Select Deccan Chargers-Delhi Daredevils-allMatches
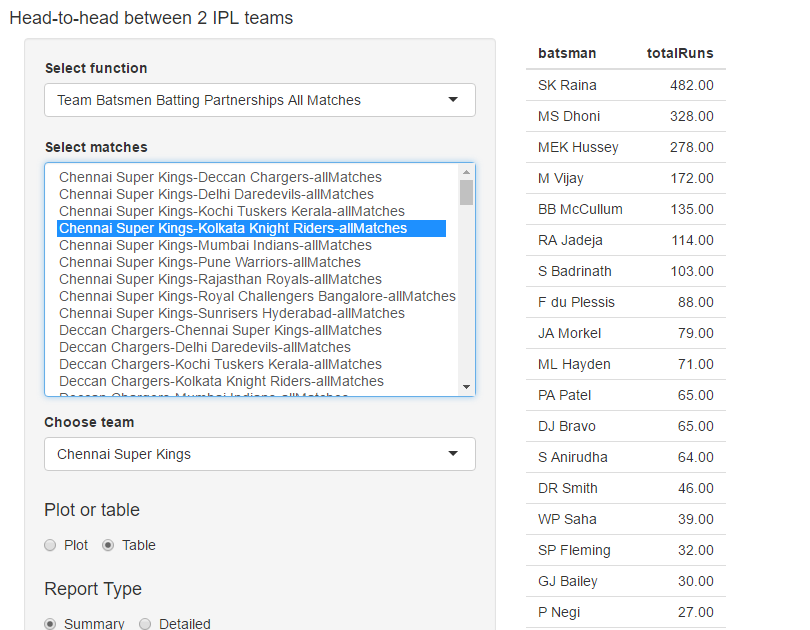The image size is (810, 630). 204,347
